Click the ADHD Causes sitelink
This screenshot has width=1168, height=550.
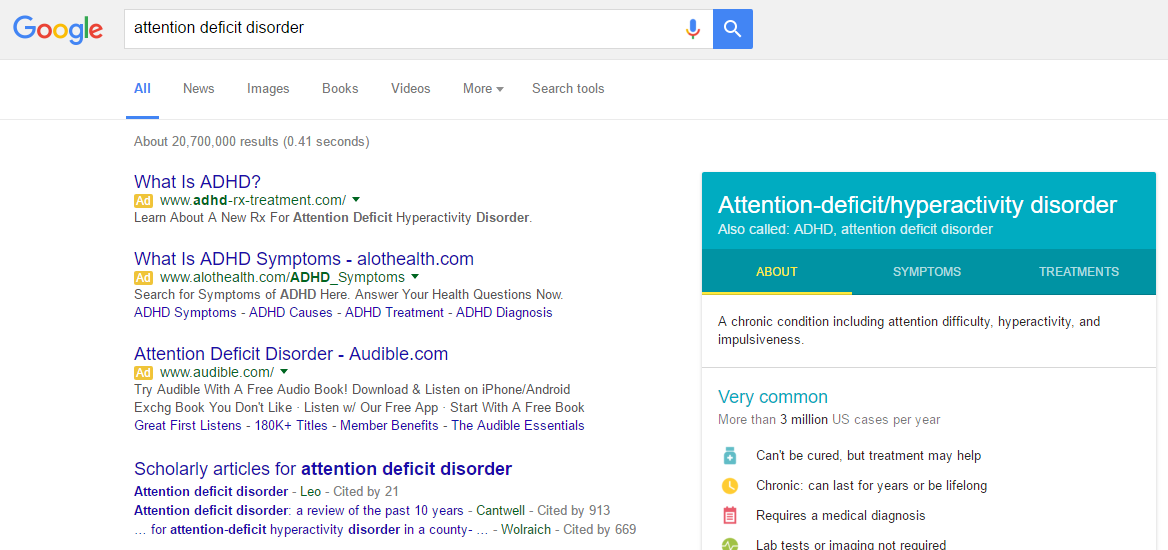291,312
